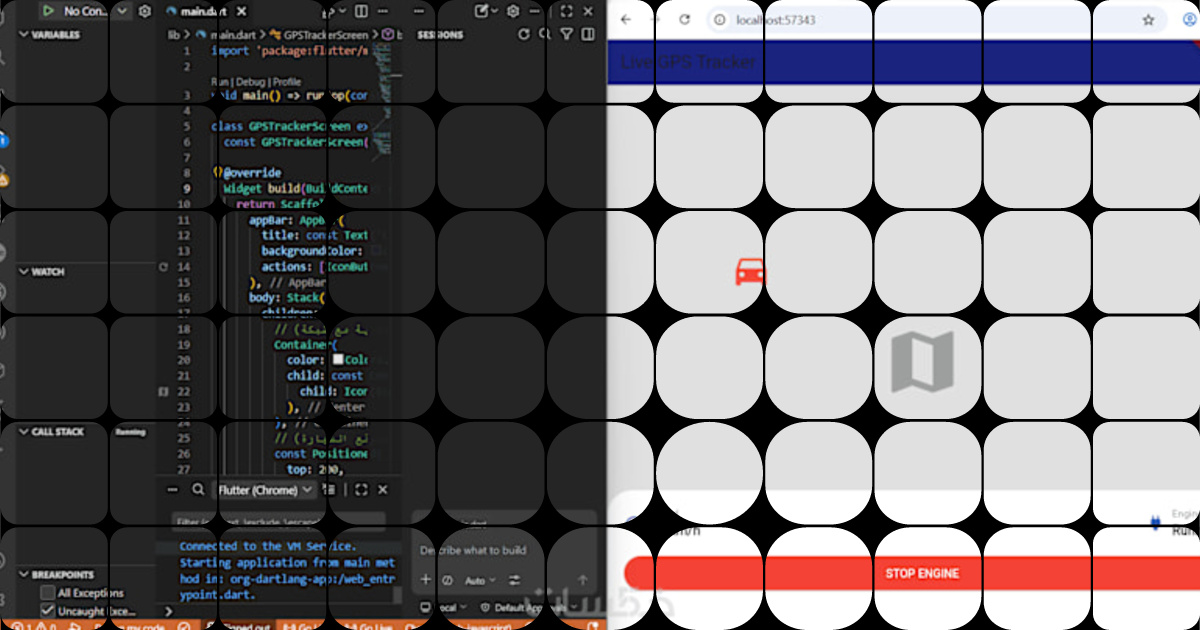Click the grey map placeholder icon
1200x630 pixels.
pyautogui.click(x=922, y=362)
